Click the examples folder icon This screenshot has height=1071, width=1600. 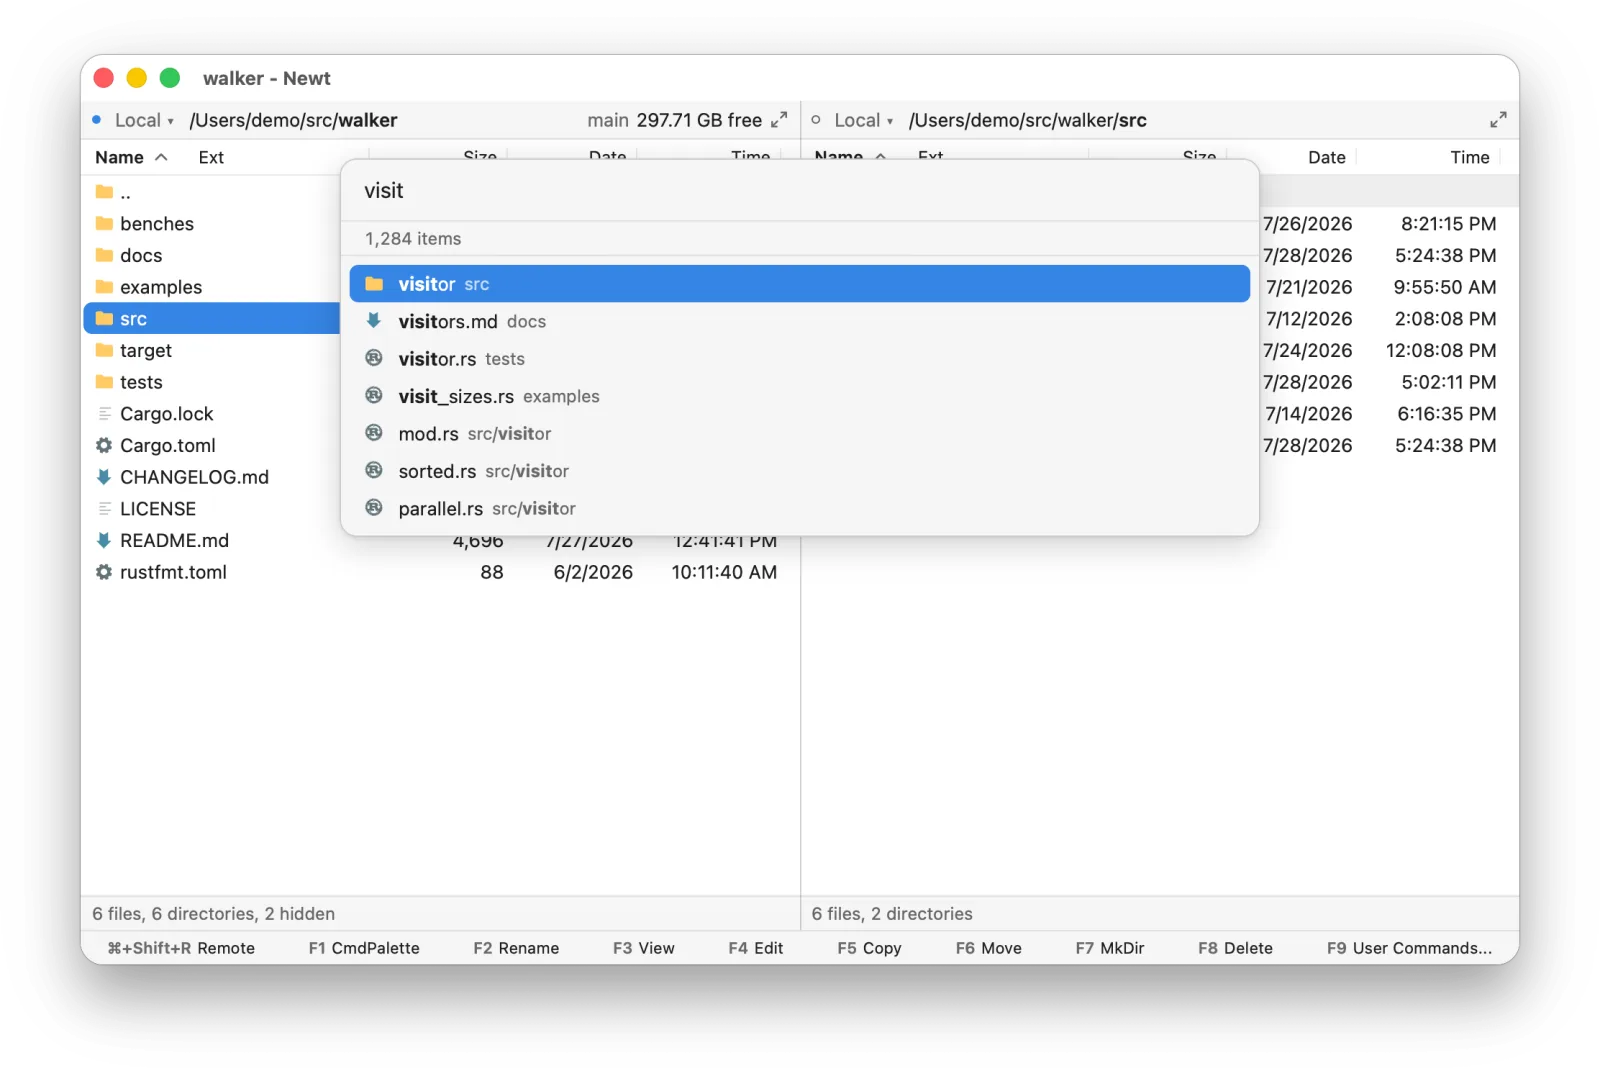[x=104, y=287]
